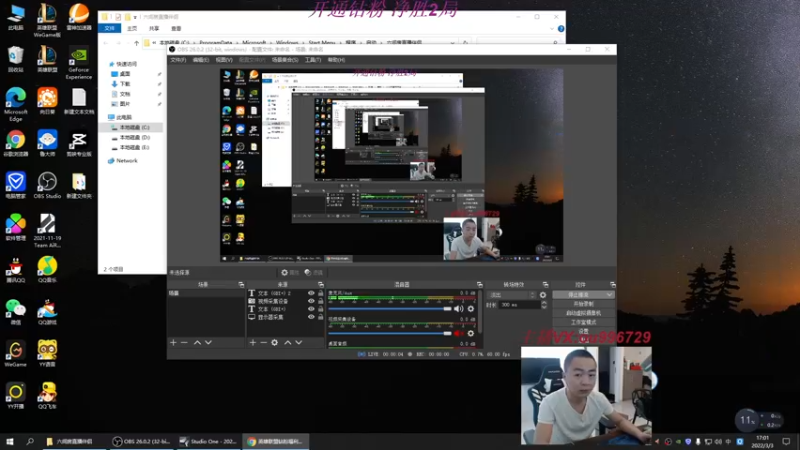The height and width of the screenshot is (450, 800).
Task: Undock the Sources panel with its float icon
Action: [321, 284]
